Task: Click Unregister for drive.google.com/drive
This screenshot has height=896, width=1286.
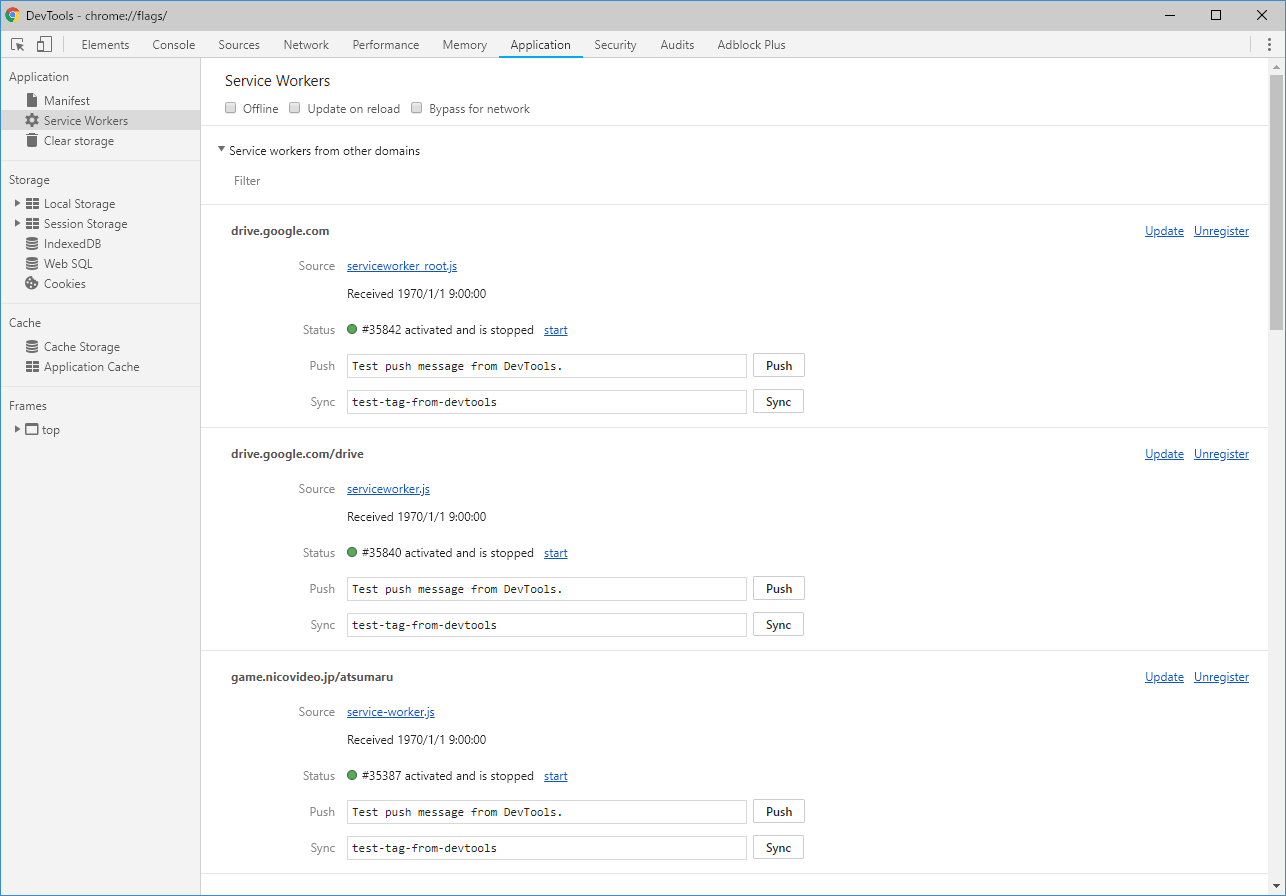Action: 1221,454
